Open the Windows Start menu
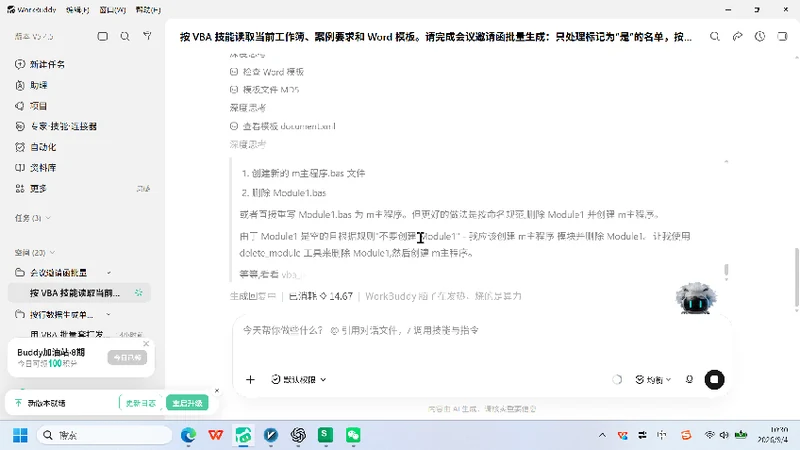 (x=20, y=435)
